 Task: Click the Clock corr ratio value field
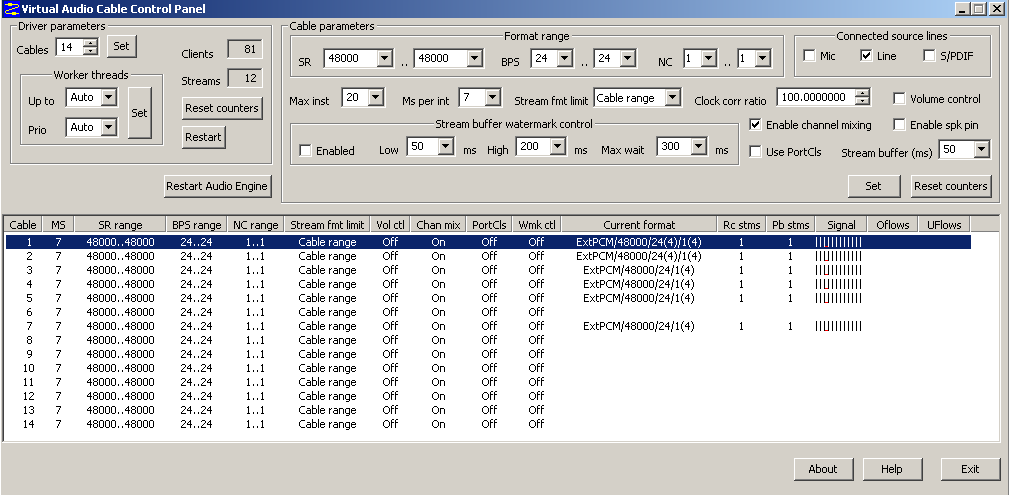coord(817,98)
